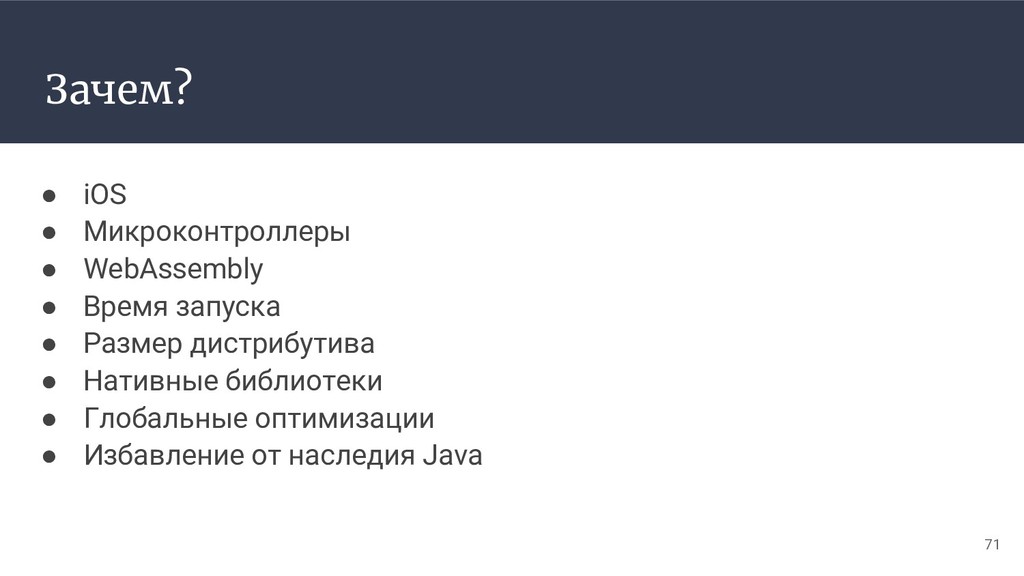Click the "Микроконтроллеры" bullet item
This screenshot has height=576, width=1024.
pos(217,232)
